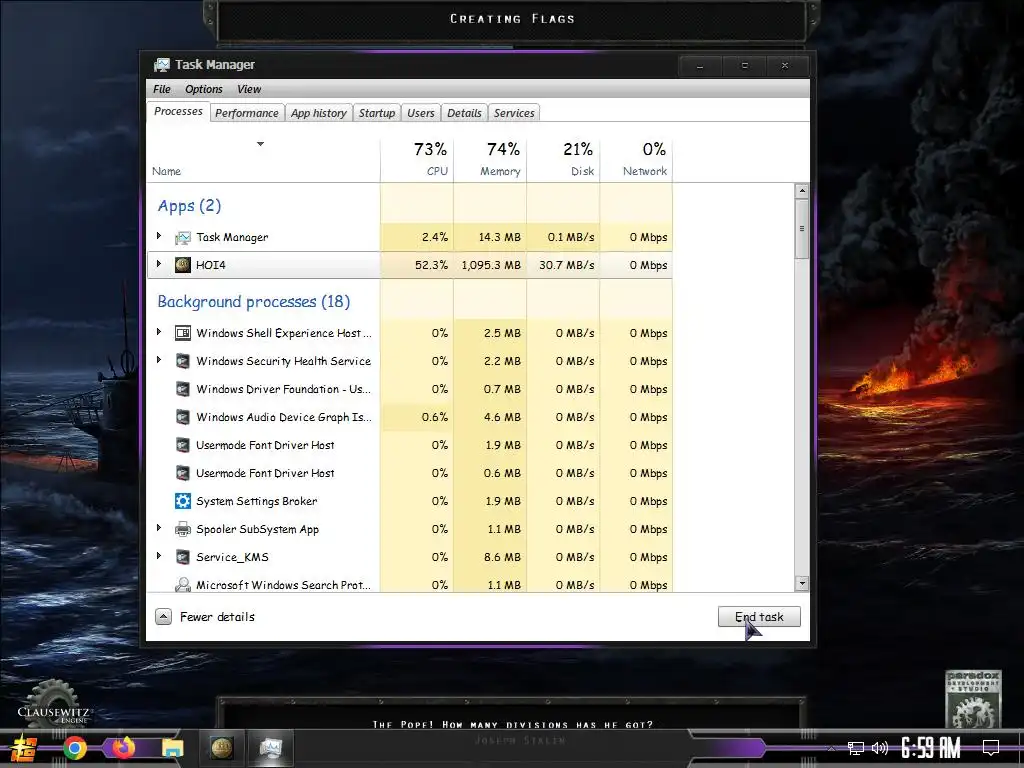Expand Windows Security Health Service row
The width and height of the screenshot is (1024, 768).
[159, 360]
